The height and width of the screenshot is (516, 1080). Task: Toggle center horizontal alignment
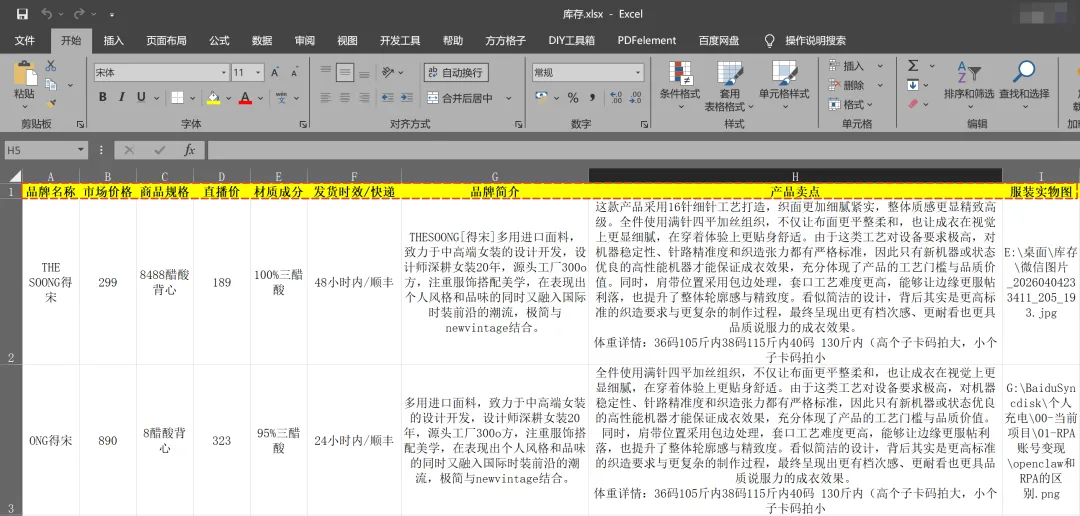(344, 97)
